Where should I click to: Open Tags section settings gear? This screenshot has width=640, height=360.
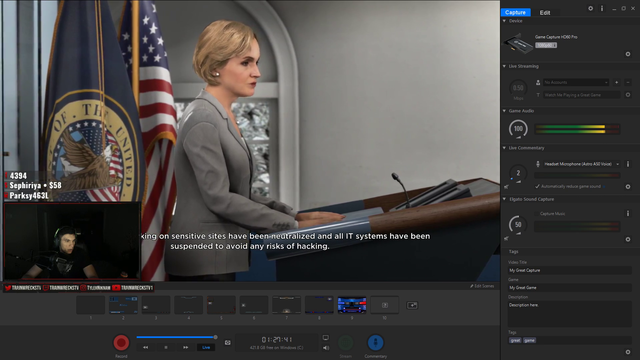[628, 352]
